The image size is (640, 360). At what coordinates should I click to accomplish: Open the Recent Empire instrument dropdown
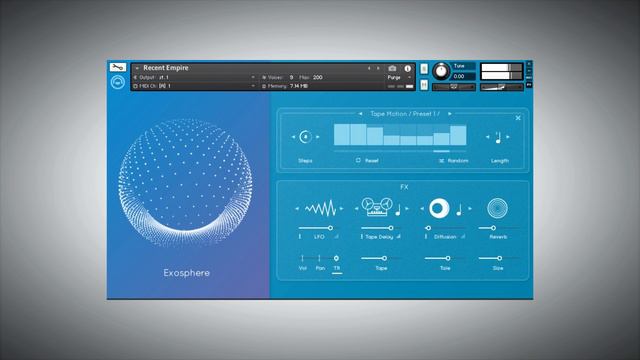pyautogui.click(x=137, y=68)
